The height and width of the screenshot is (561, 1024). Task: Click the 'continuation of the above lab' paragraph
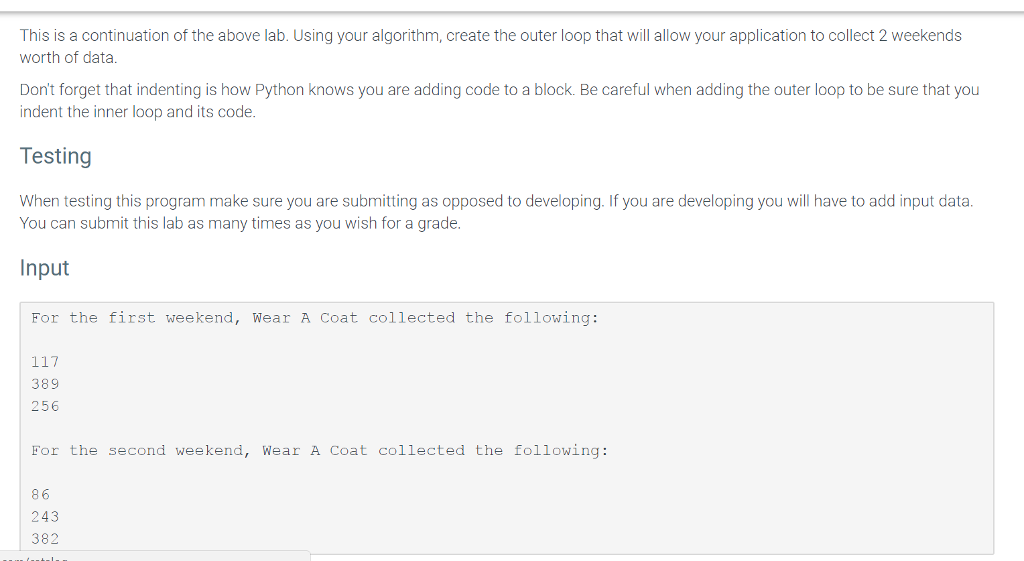[x=490, y=36]
